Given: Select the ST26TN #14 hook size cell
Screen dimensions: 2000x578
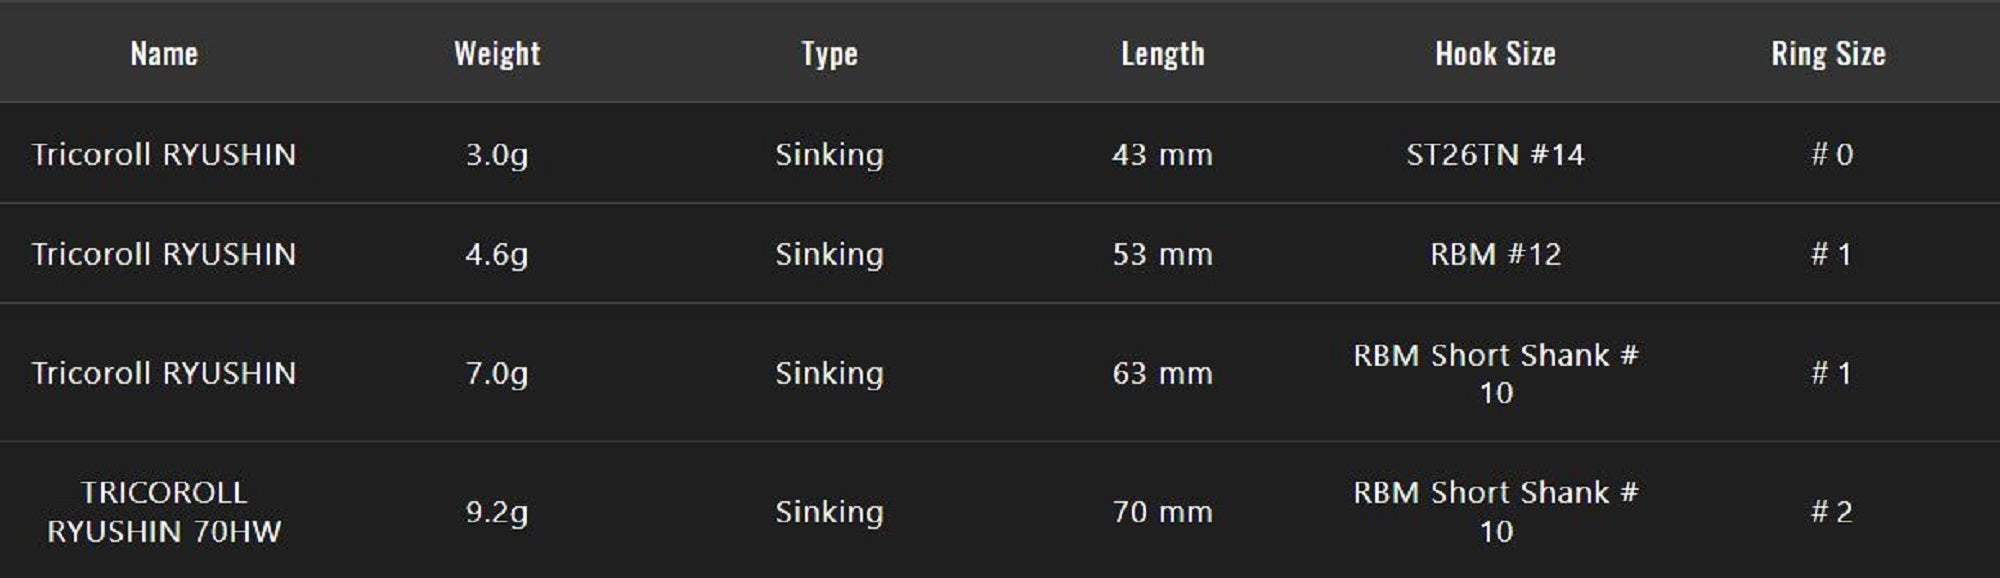Looking at the screenshot, I should click(x=1495, y=155).
